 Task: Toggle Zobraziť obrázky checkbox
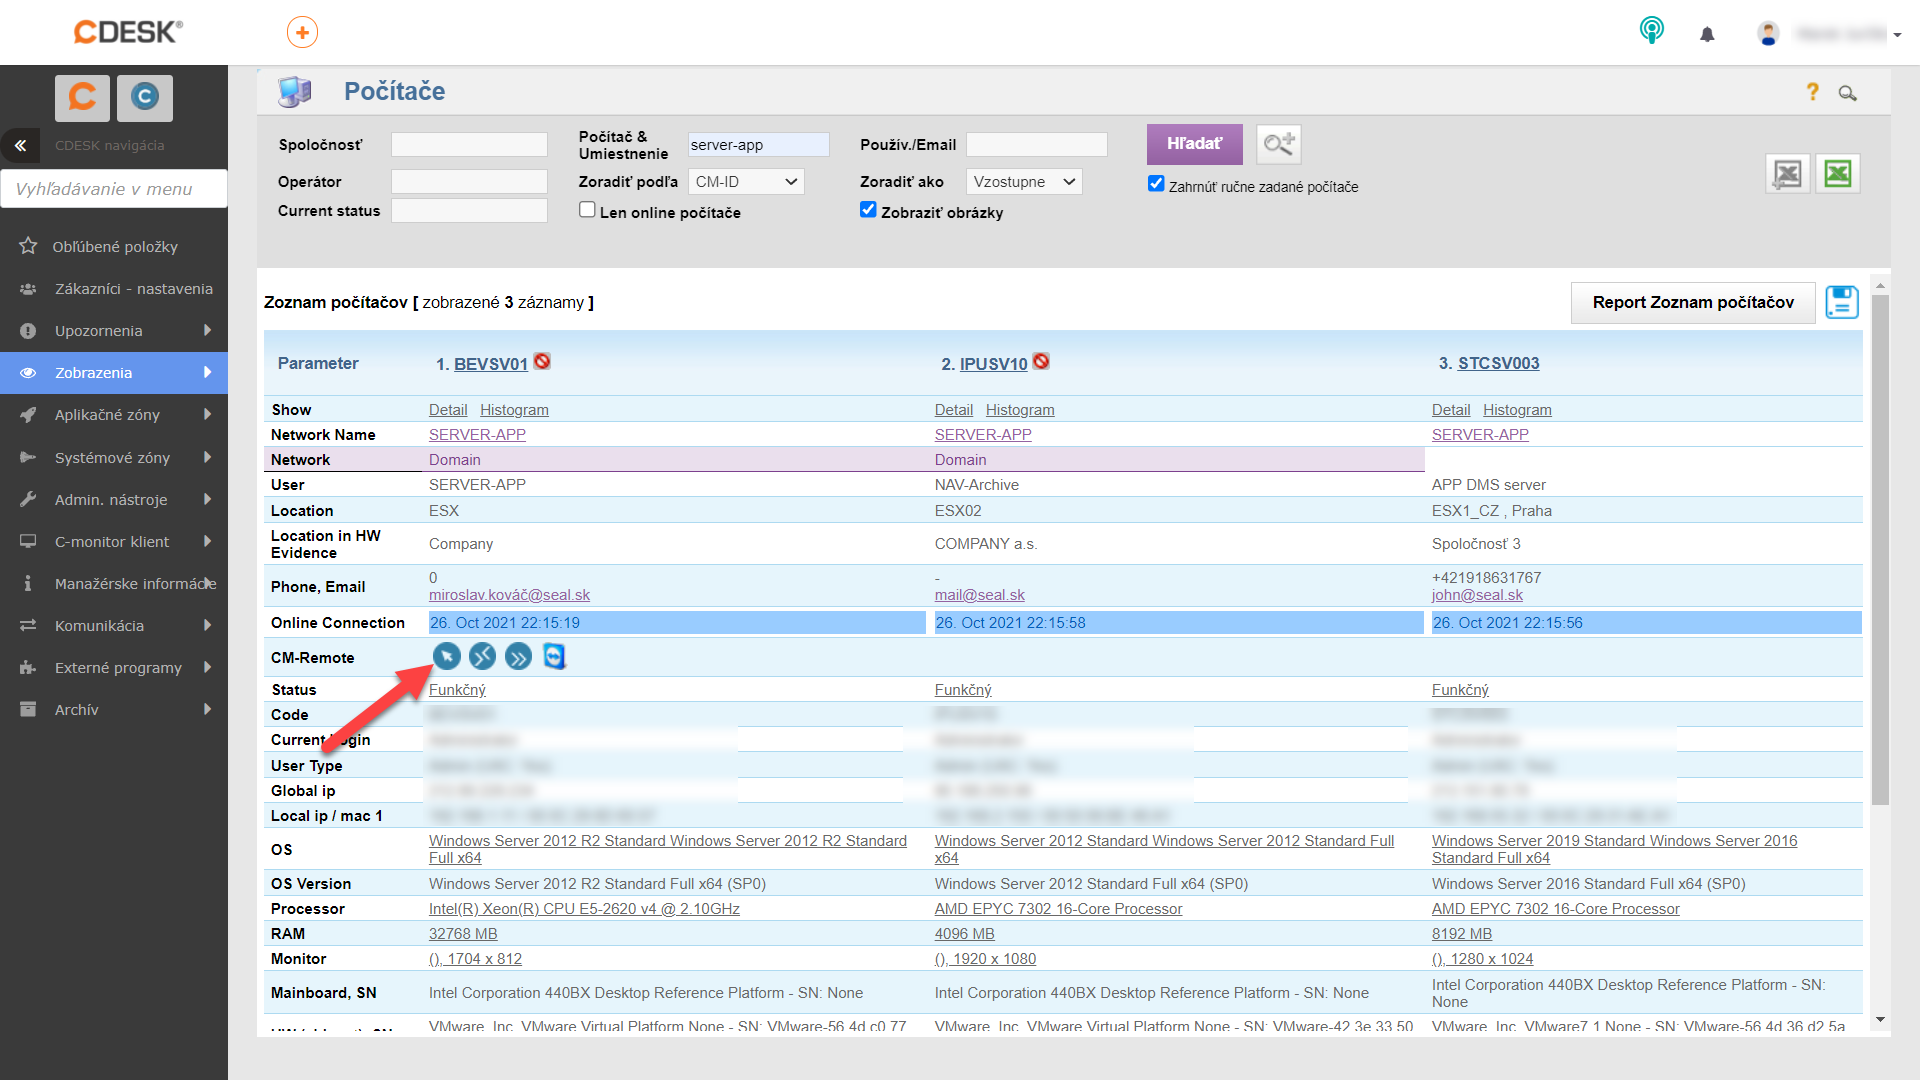tap(868, 210)
